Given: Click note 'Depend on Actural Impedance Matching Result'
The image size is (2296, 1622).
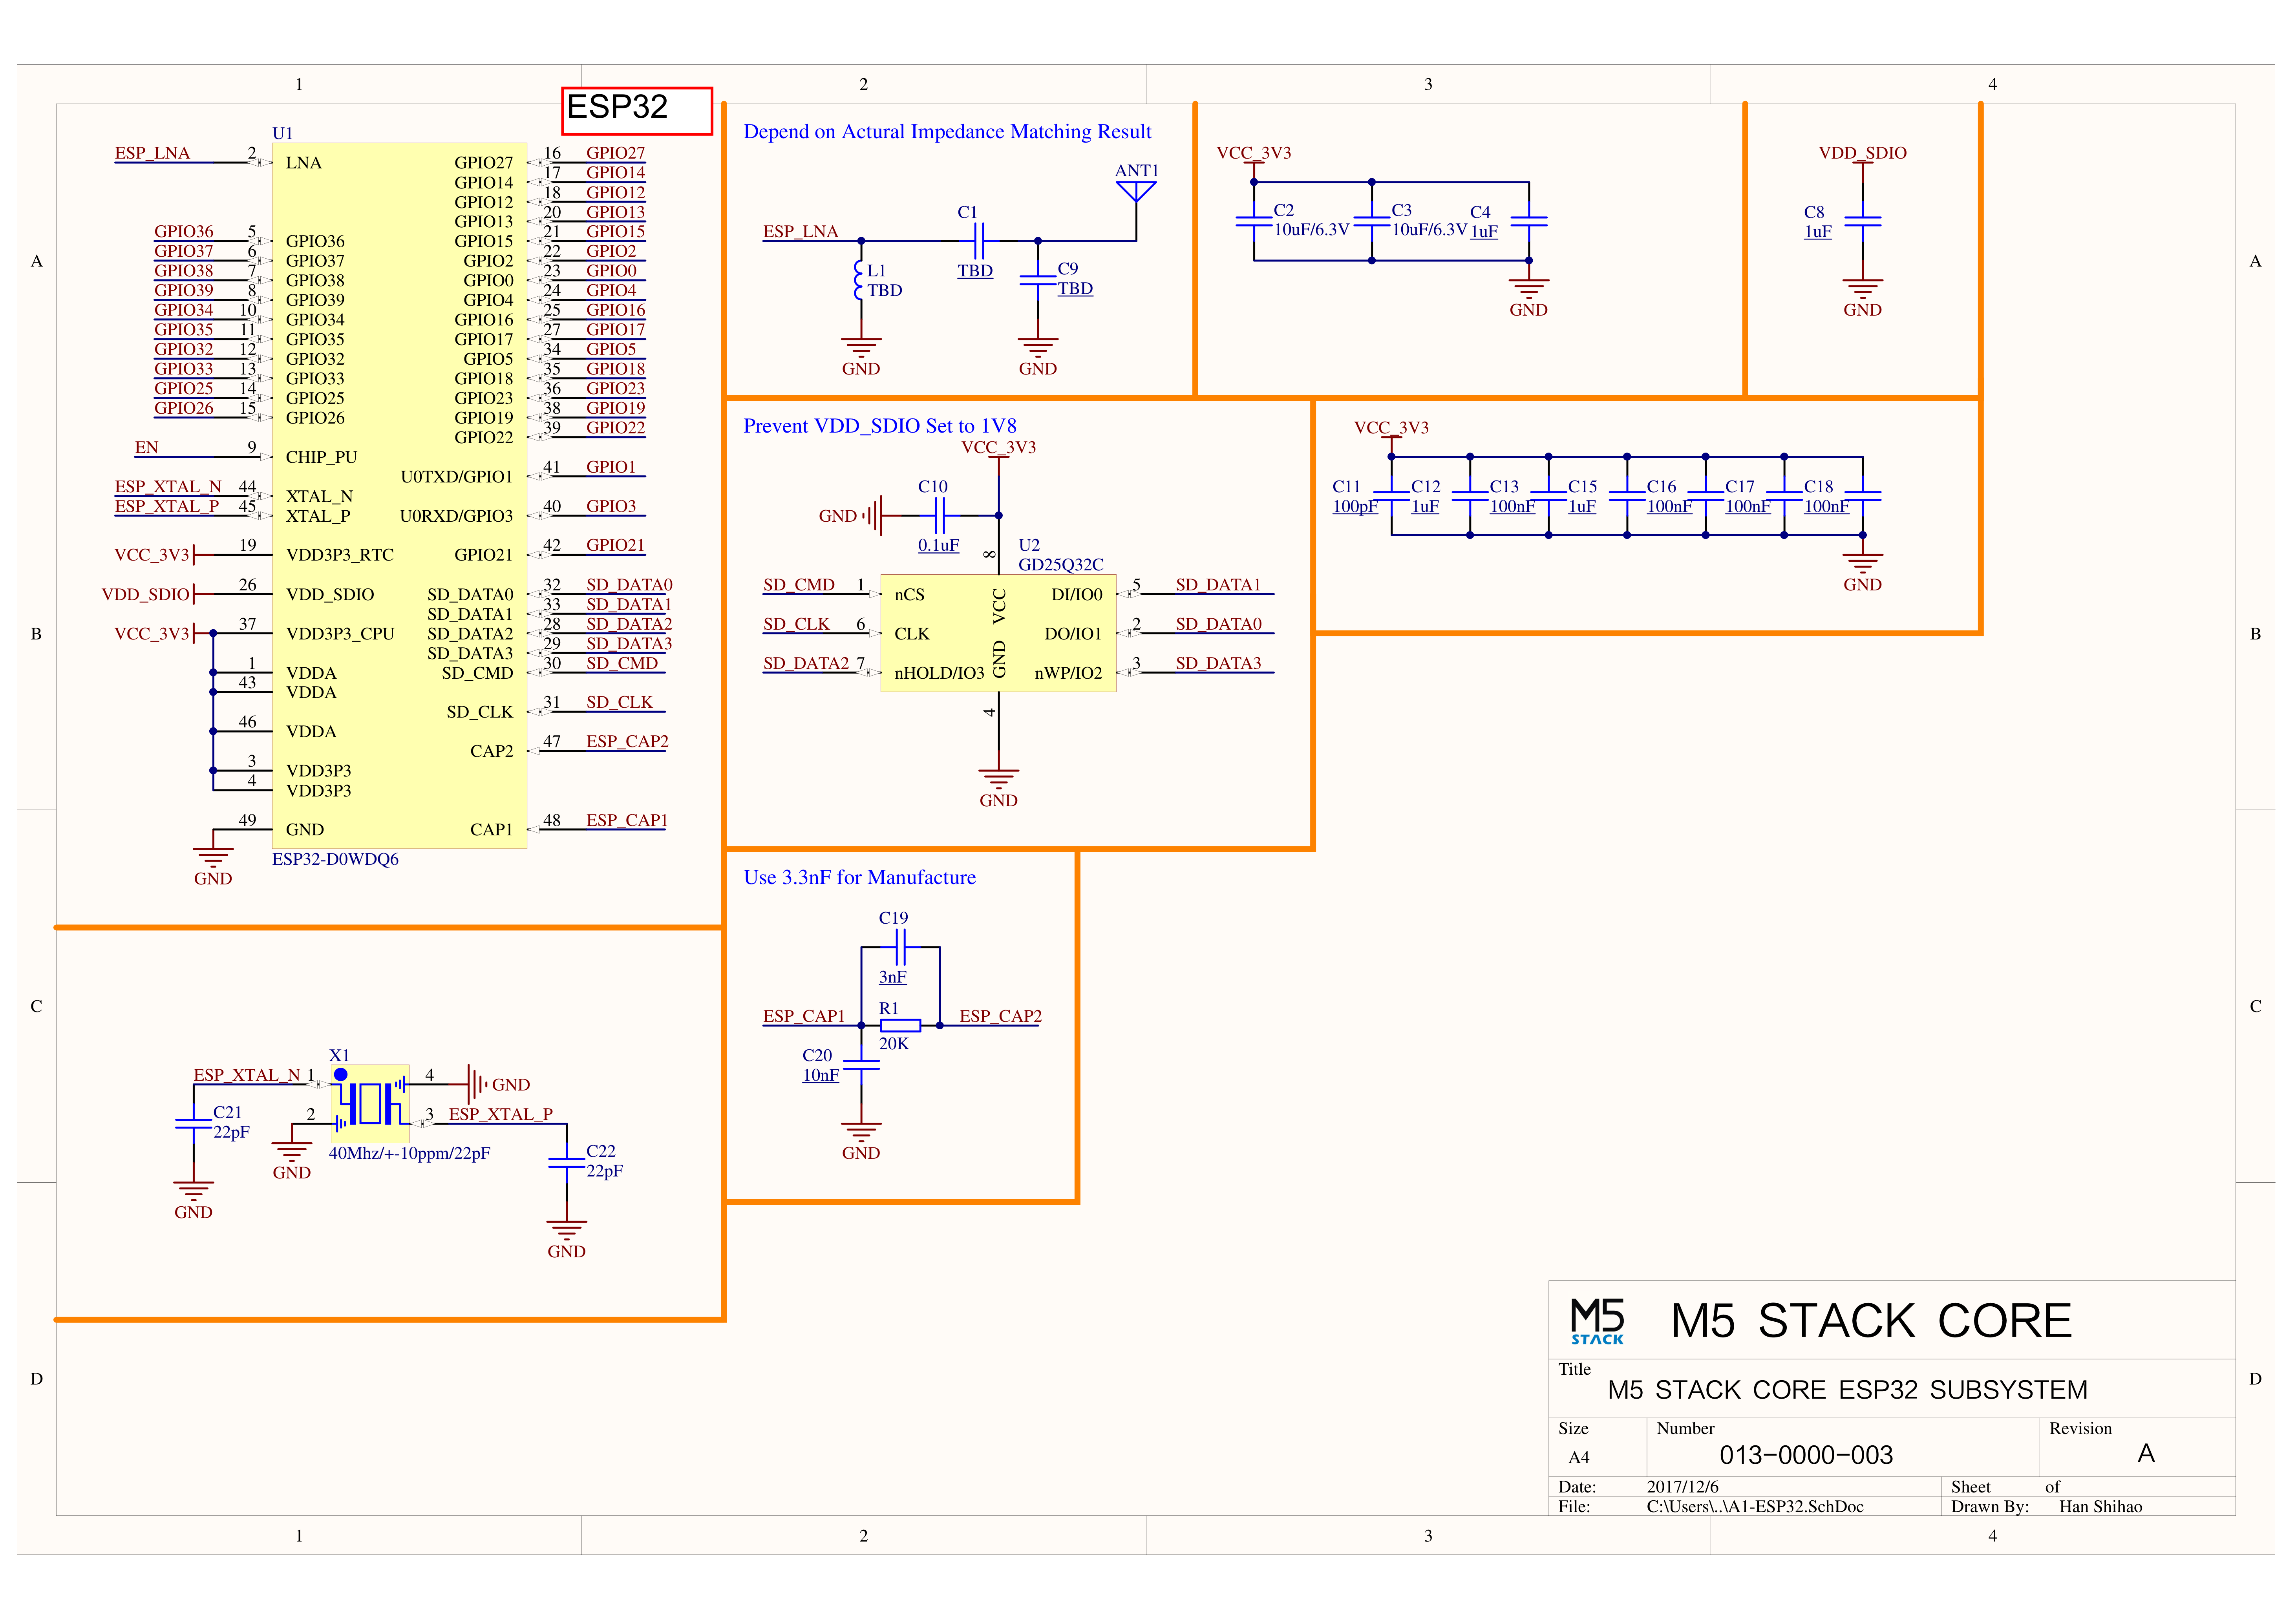Looking at the screenshot, I should tap(947, 131).
